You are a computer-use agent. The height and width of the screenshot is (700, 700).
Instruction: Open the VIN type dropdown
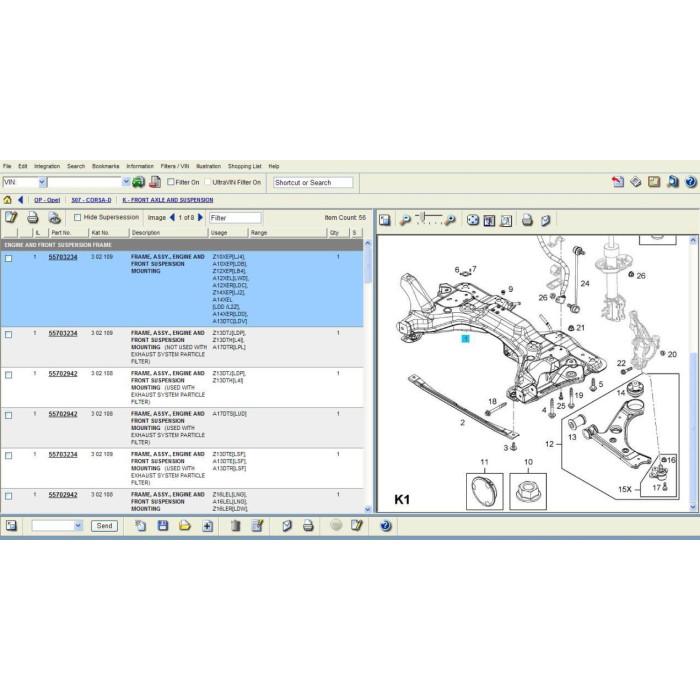click(x=42, y=182)
